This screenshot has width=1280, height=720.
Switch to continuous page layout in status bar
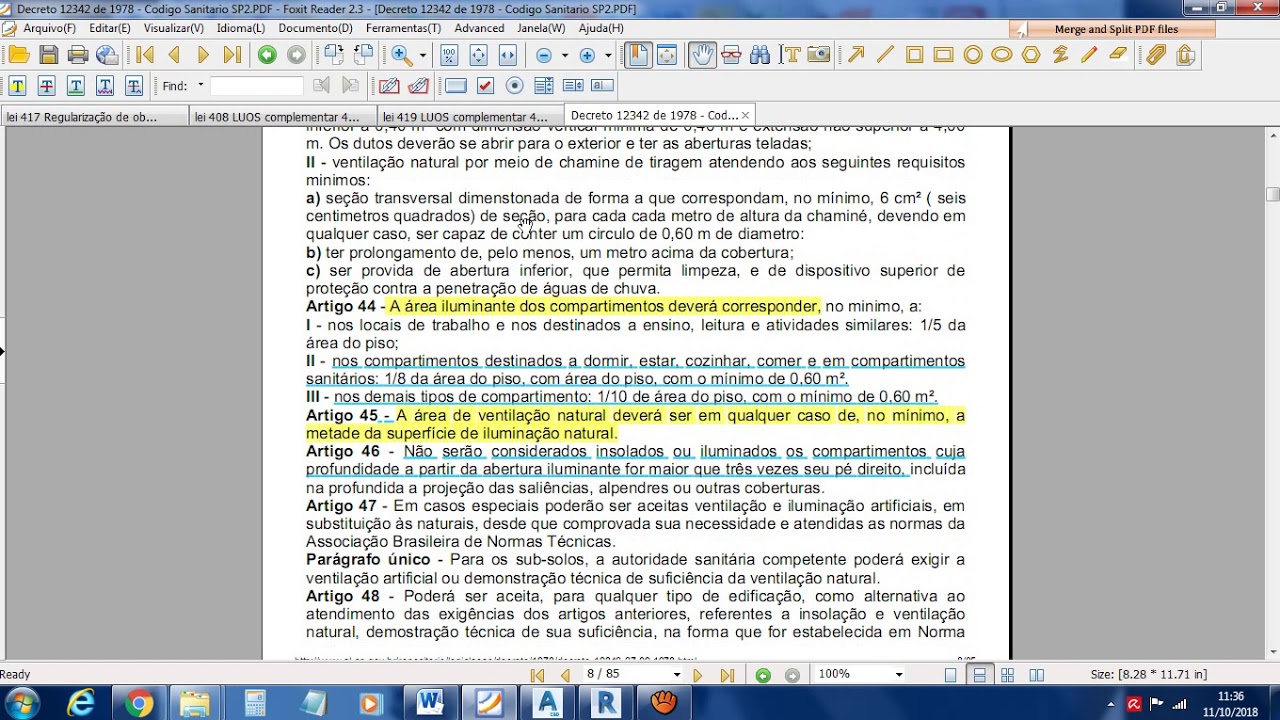pos(979,675)
